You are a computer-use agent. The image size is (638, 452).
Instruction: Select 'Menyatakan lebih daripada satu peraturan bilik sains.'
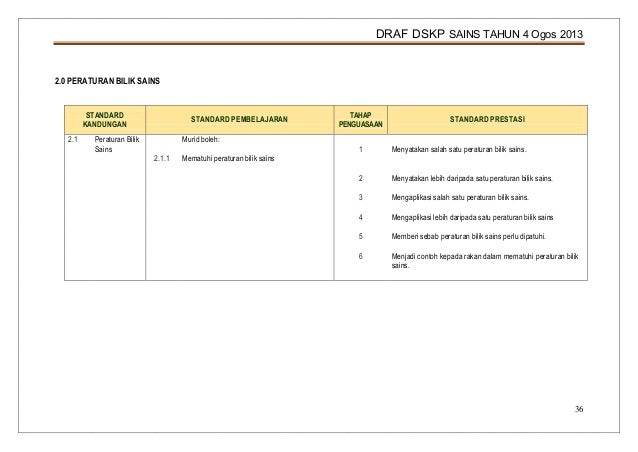472,178
